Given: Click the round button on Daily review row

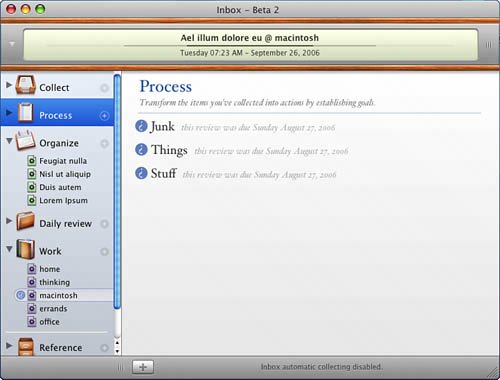Looking at the screenshot, I should [104, 224].
